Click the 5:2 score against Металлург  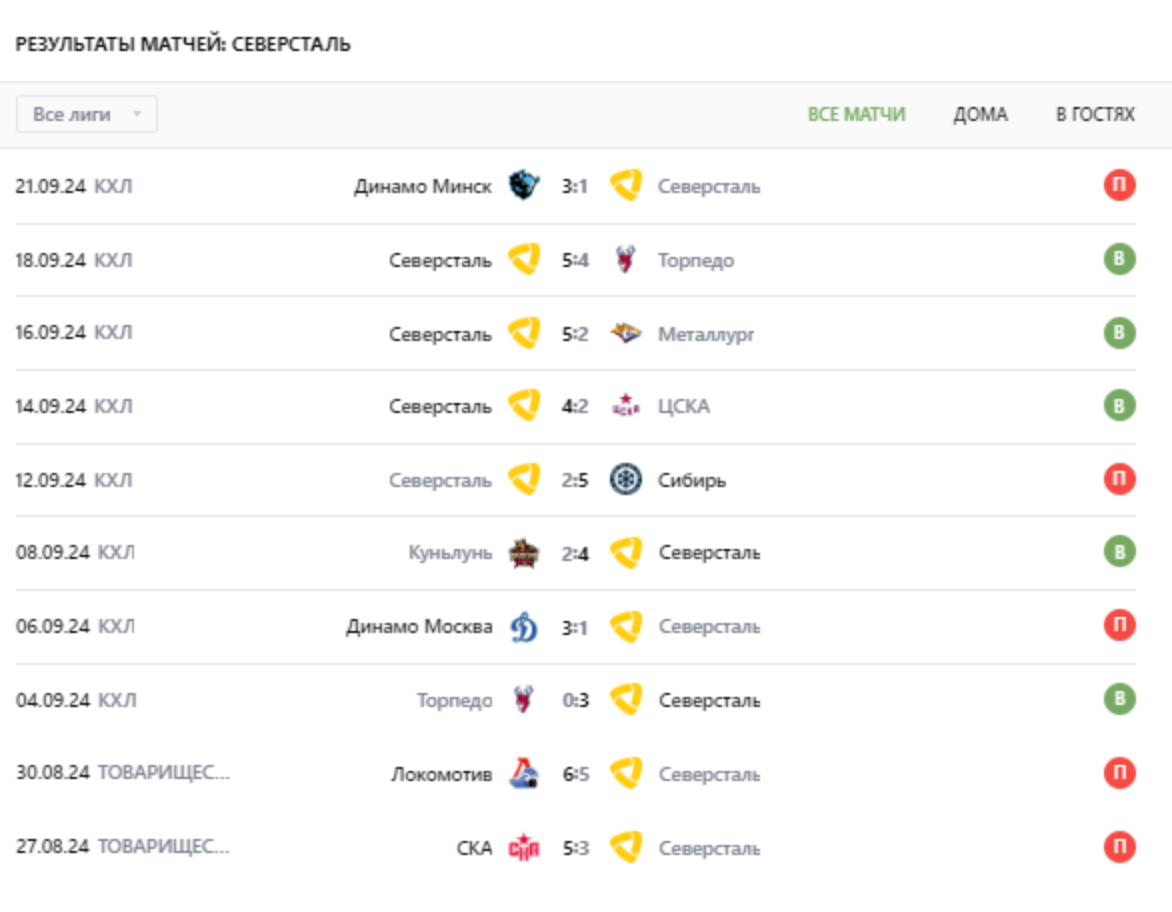tap(575, 334)
